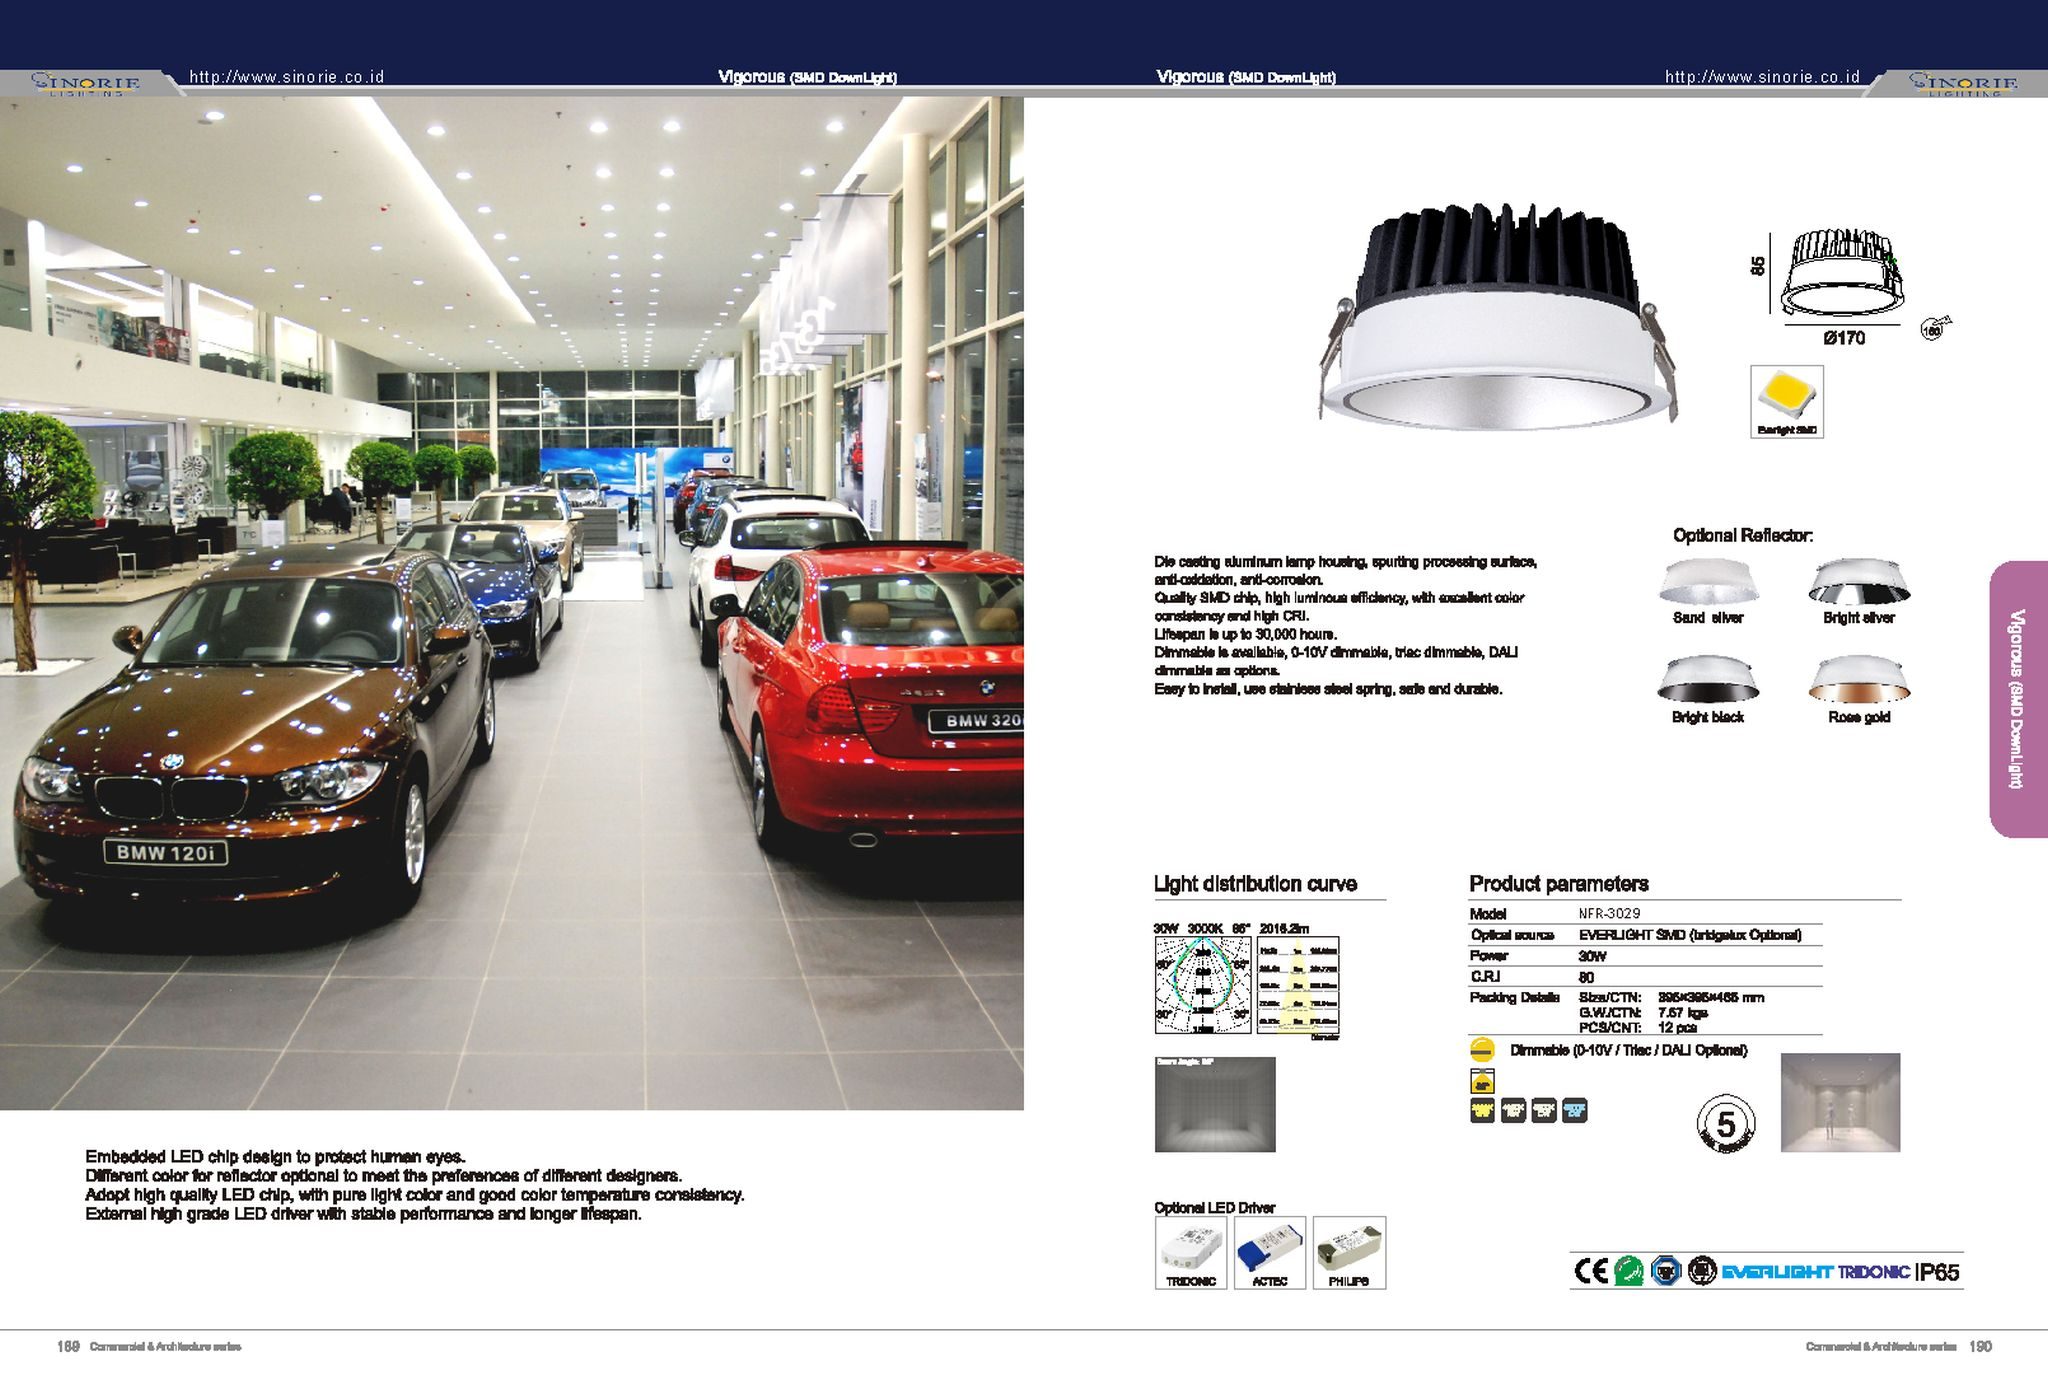This screenshot has width=2048, height=1399.
Task: Click the 160 cutout size hole-saw icon
Action: coord(1933,330)
